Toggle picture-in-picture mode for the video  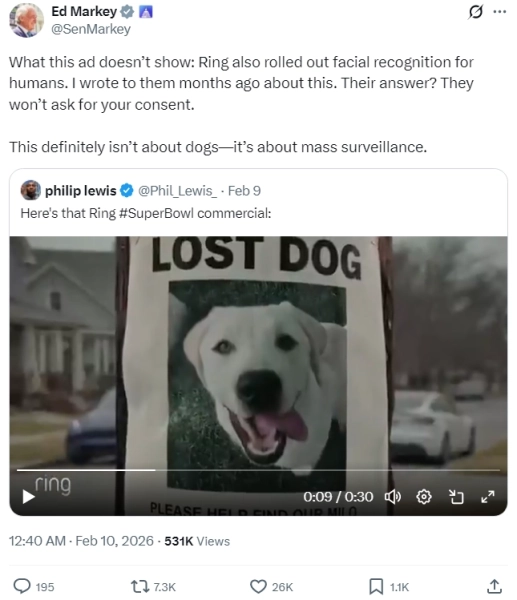[455, 497]
